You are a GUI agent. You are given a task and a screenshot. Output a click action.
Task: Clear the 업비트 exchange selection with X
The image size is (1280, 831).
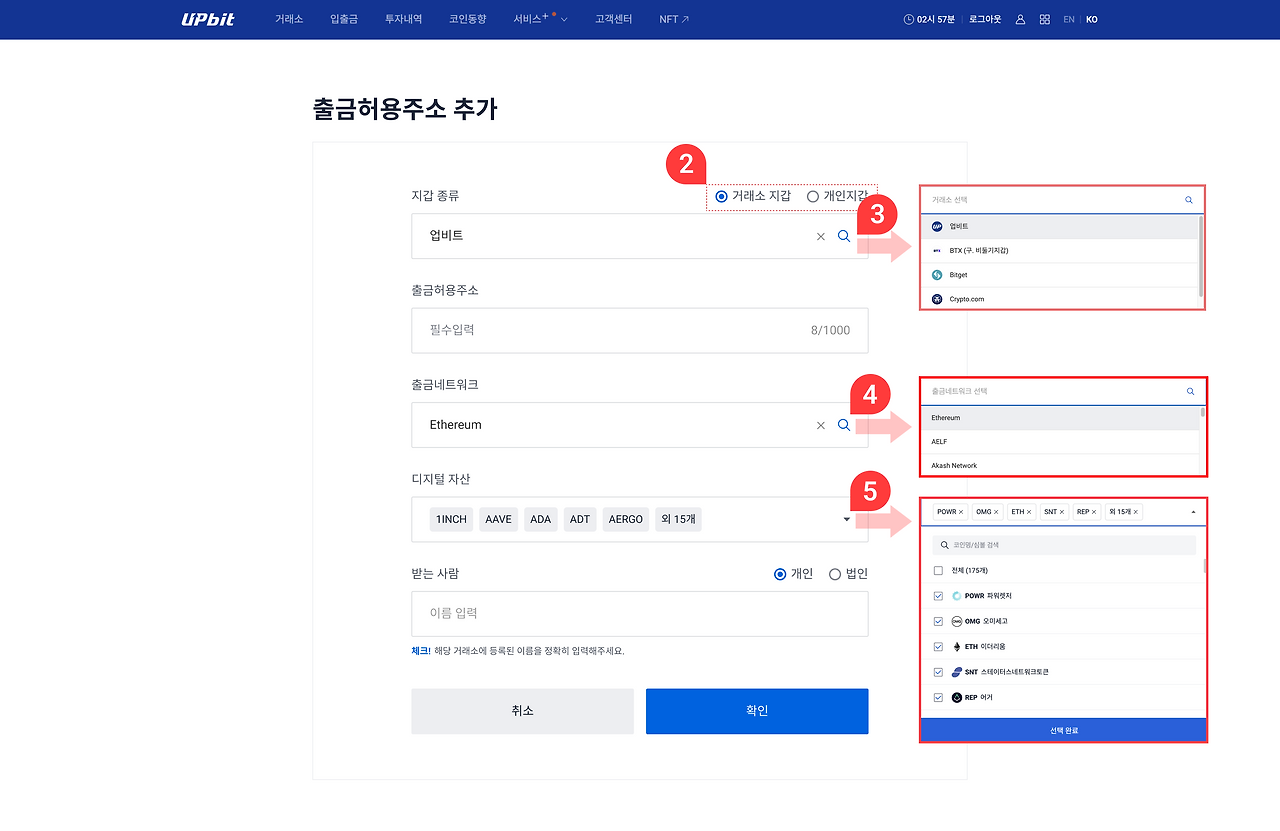point(821,236)
